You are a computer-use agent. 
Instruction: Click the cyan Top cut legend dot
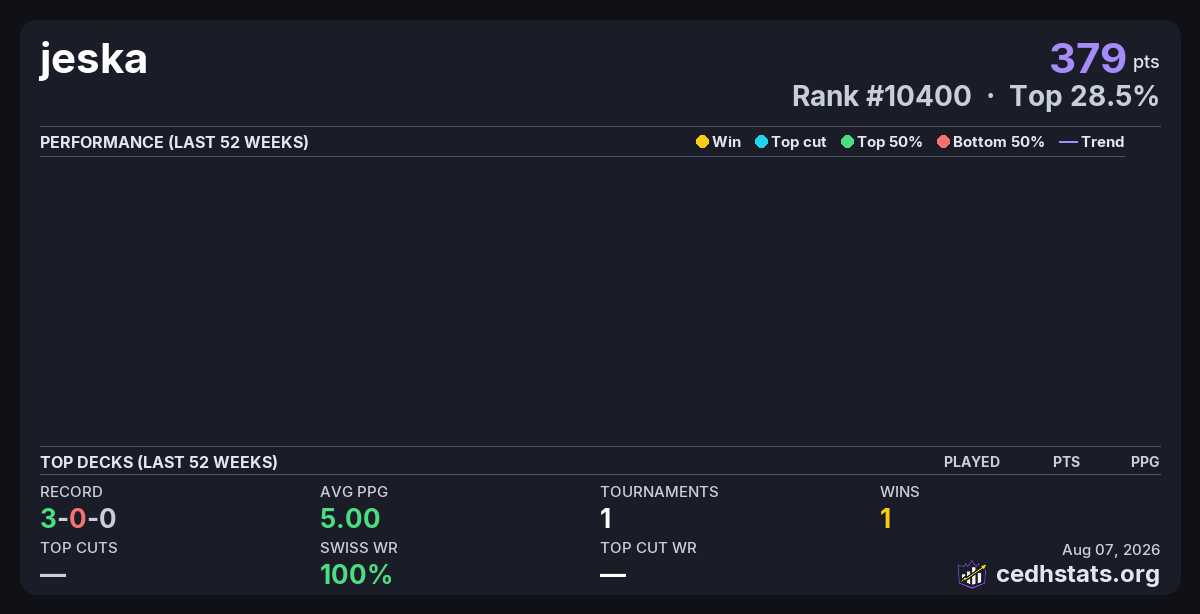[x=761, y=142]
